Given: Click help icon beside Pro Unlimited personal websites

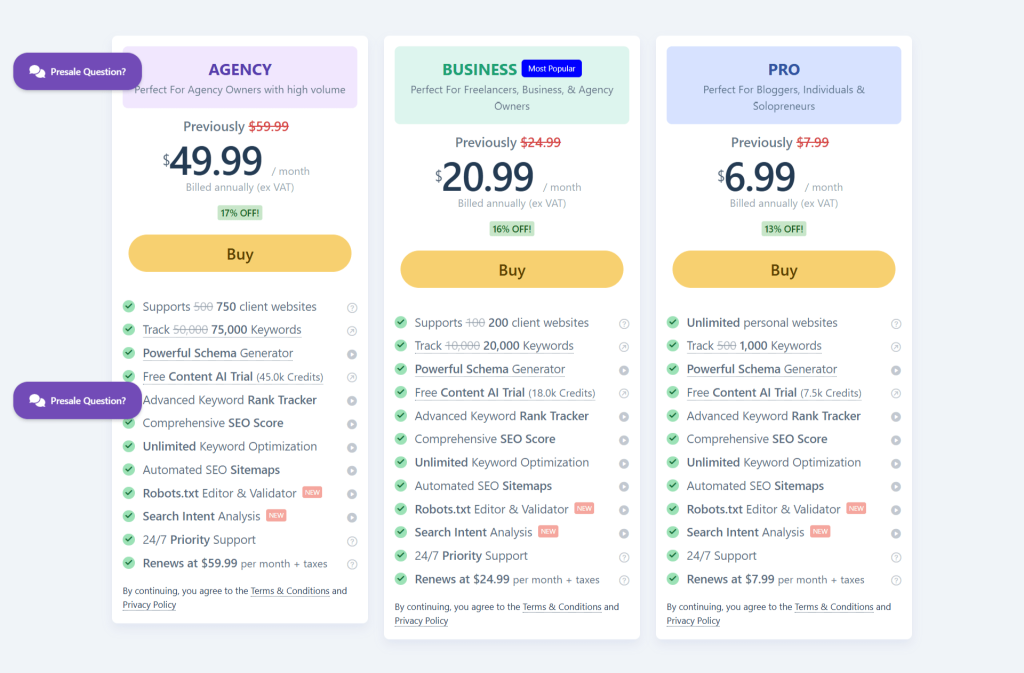Looking at the screenshot, I should [x=896, y=323].
